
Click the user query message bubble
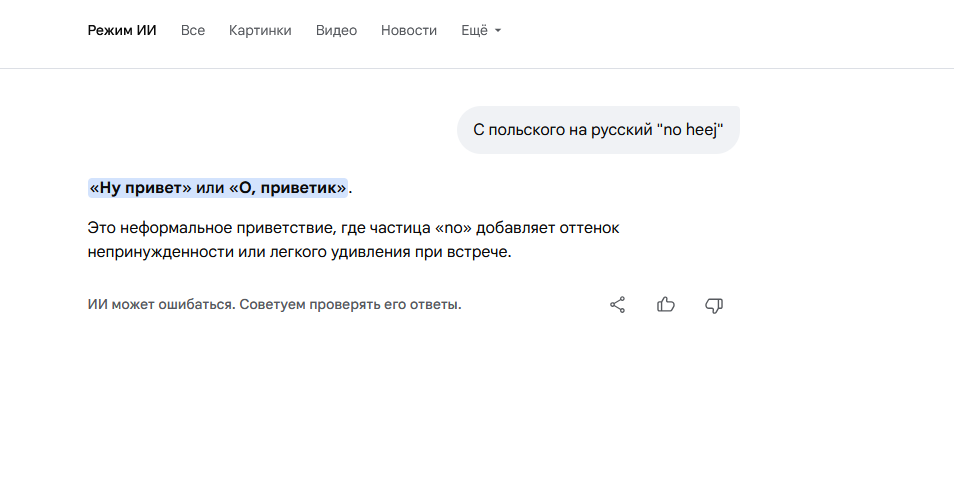(x=598, y=130)
